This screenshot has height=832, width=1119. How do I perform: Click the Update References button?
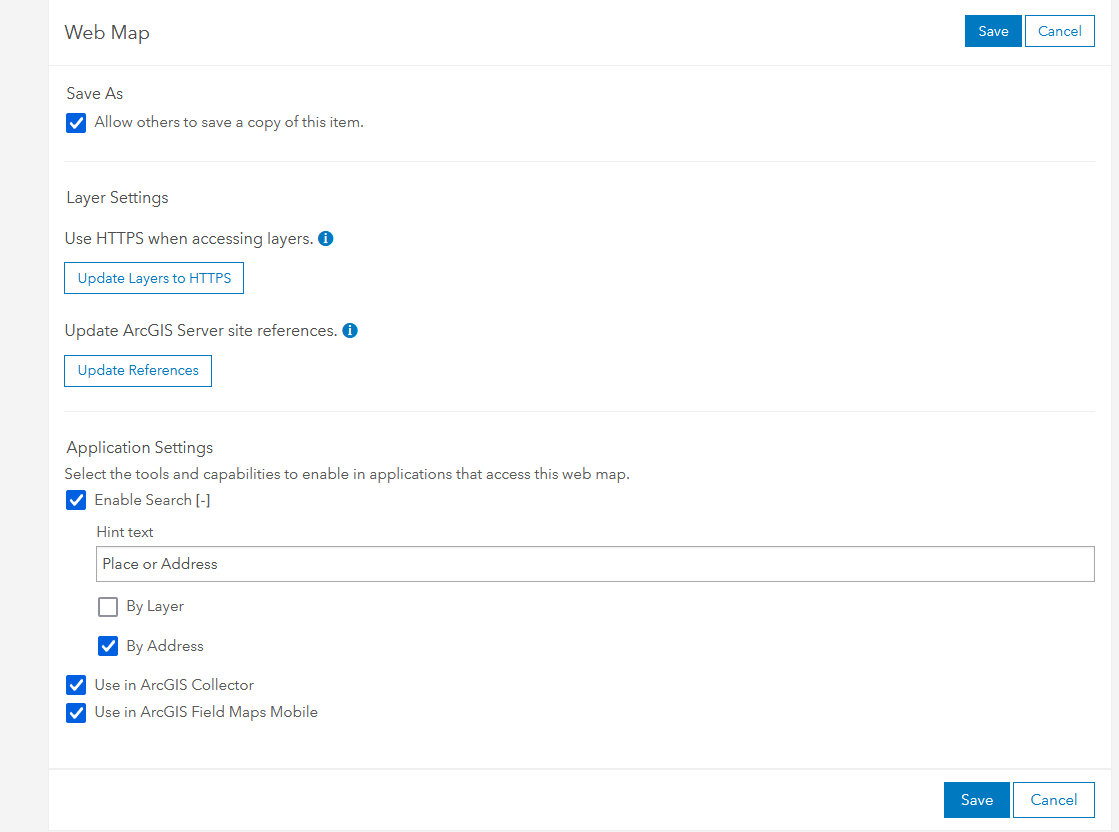pos(137,370)
